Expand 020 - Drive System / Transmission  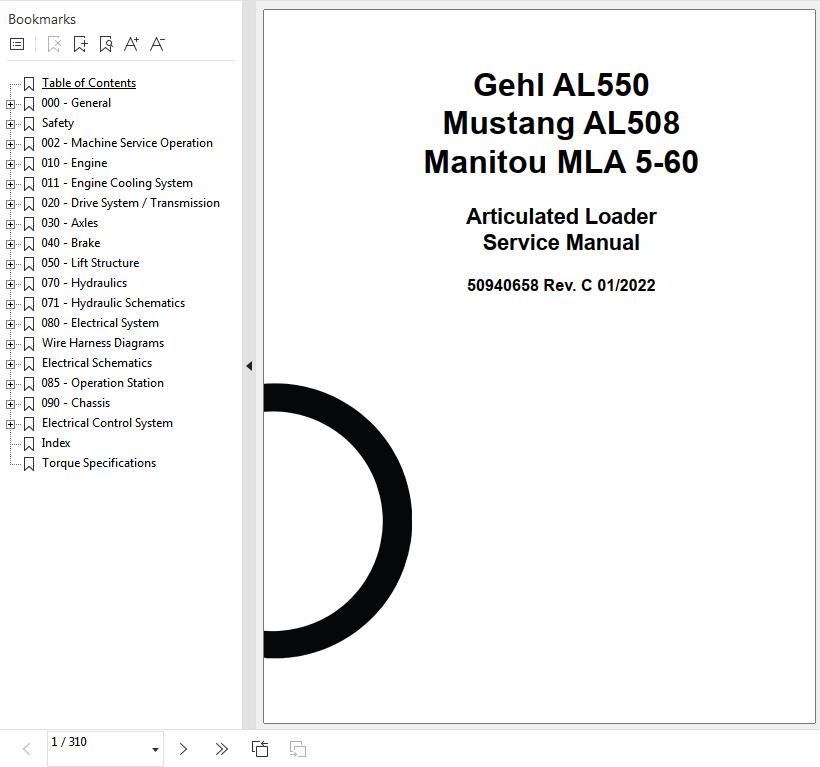click(x=10, y=204)
